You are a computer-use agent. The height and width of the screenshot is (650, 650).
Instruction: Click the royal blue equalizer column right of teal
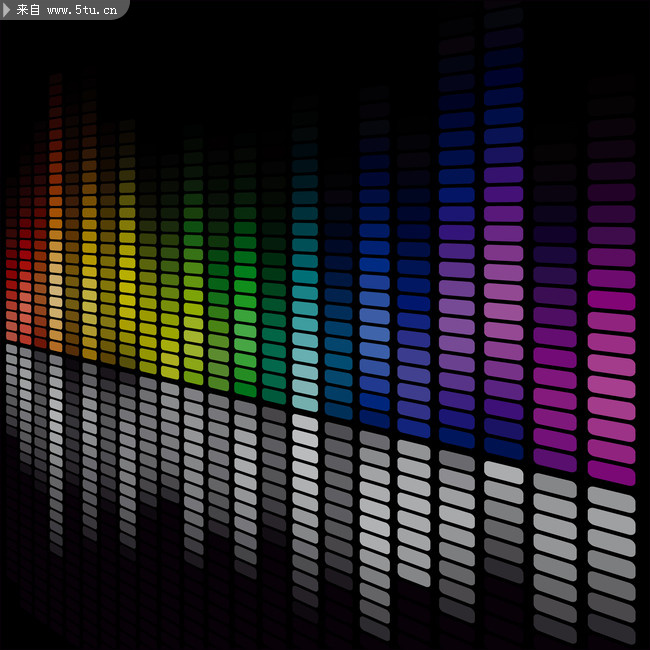pos(374,320)
